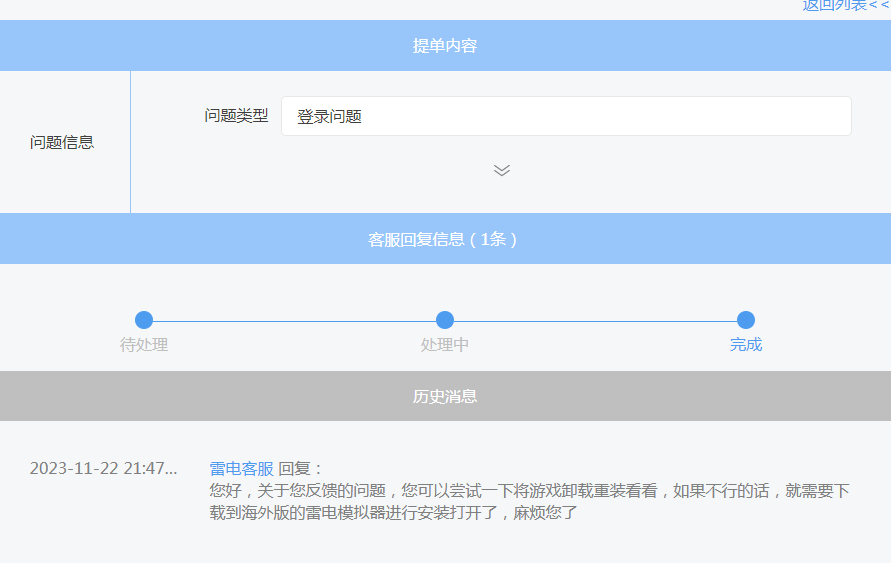
Task: Expand the double chevron under 问题类型
Action: pos(502,170)
